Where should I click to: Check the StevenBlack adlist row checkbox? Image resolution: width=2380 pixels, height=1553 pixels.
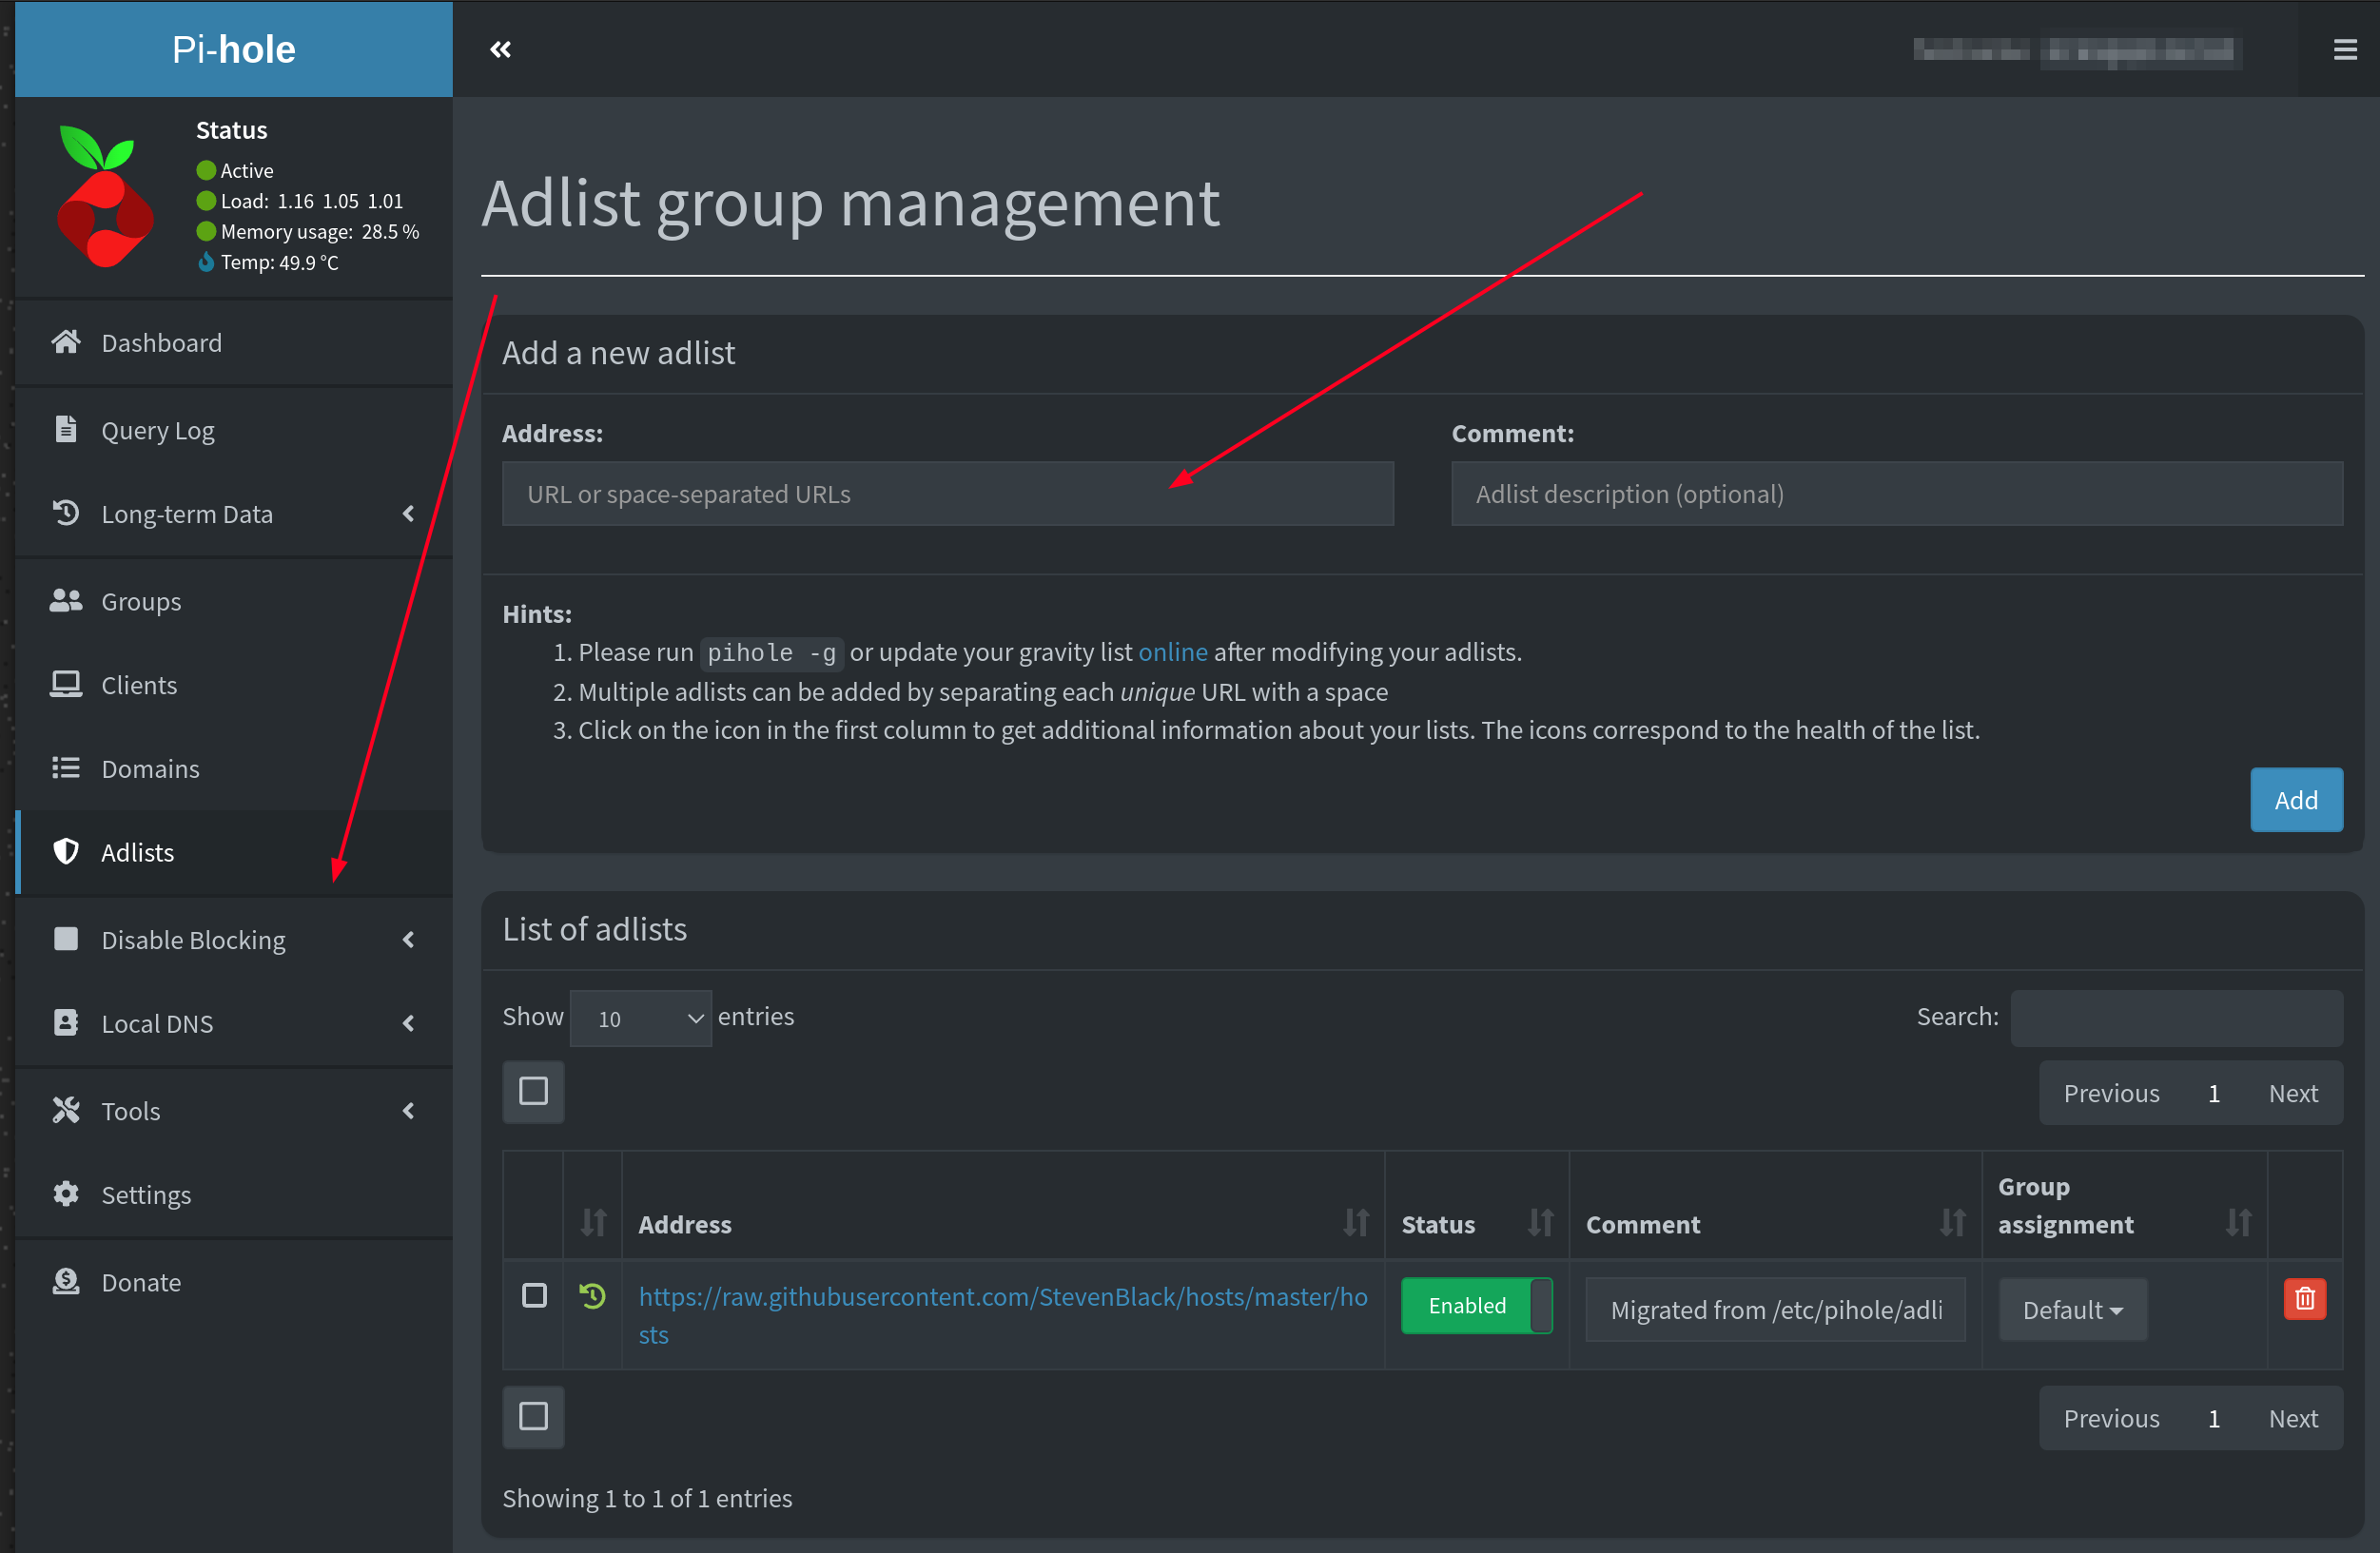pos(534,1295)
